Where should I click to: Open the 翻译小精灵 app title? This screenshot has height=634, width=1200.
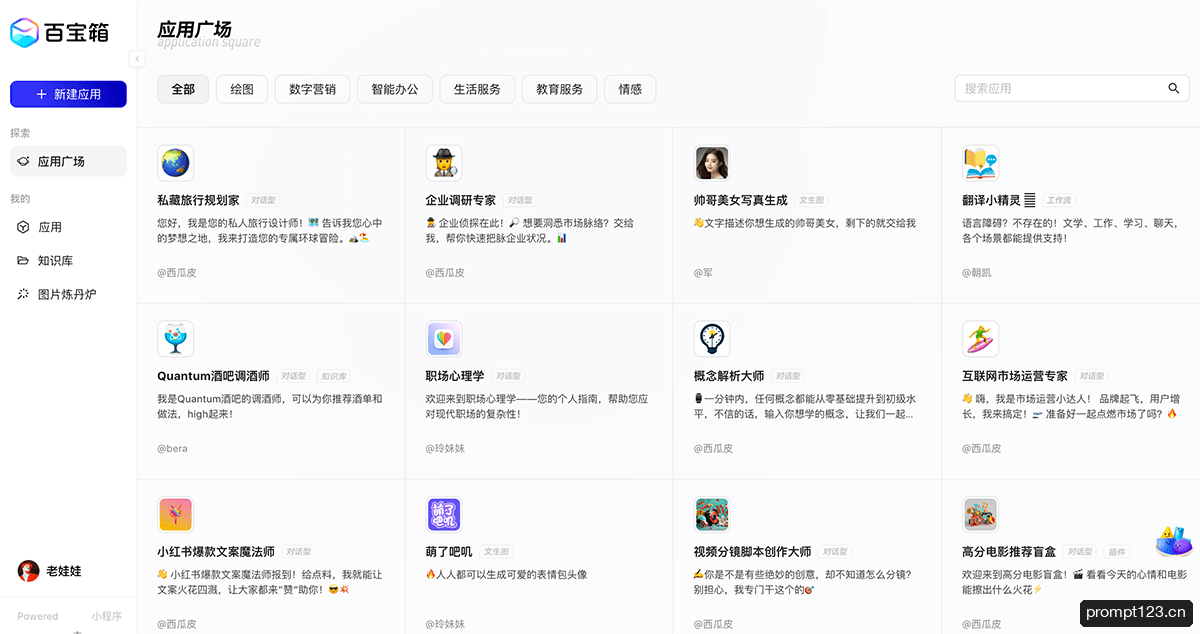(999, 200)
